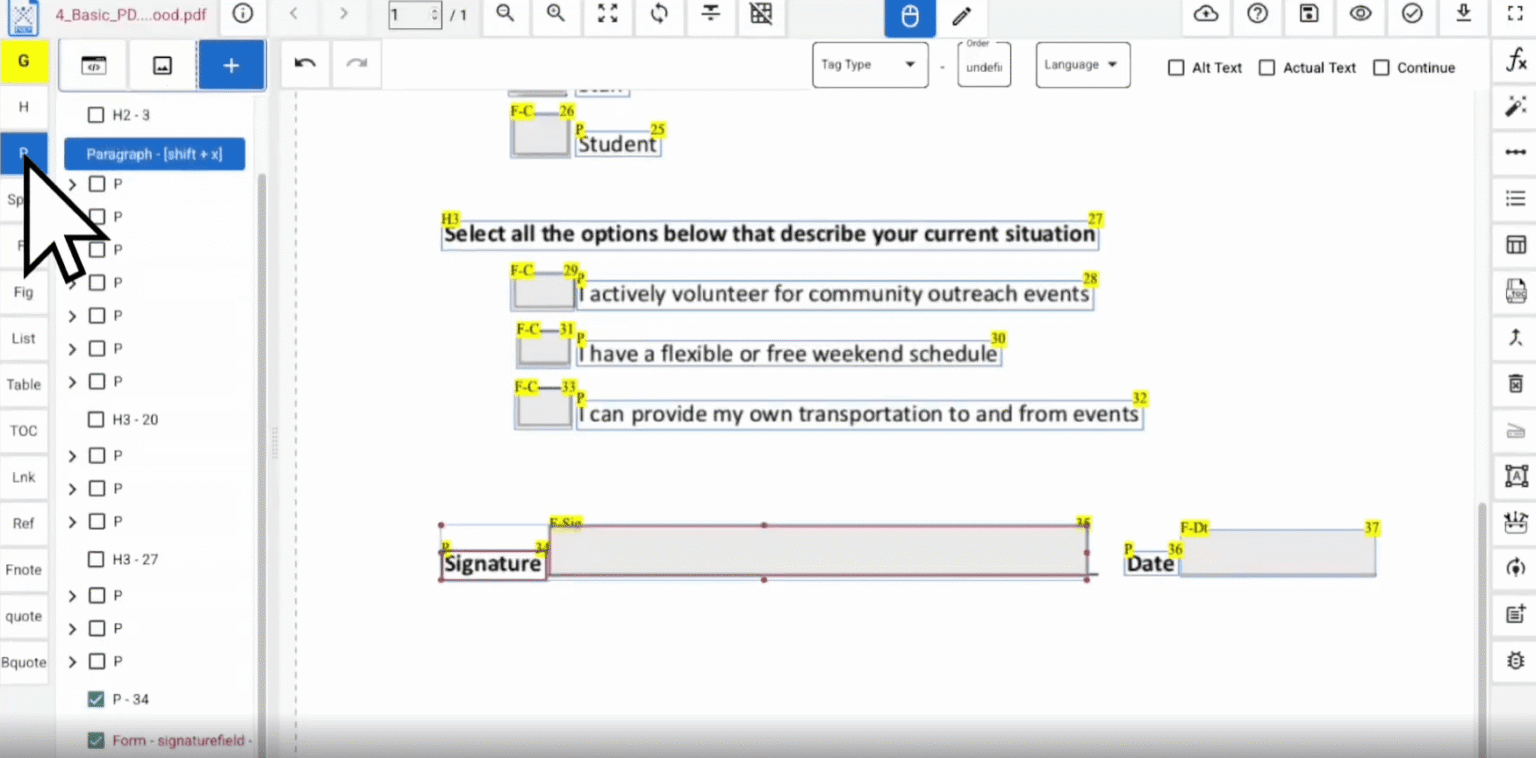Expand the P node just above H3 - 20
Screen dimensions: 1536x758
click(72, 382)
